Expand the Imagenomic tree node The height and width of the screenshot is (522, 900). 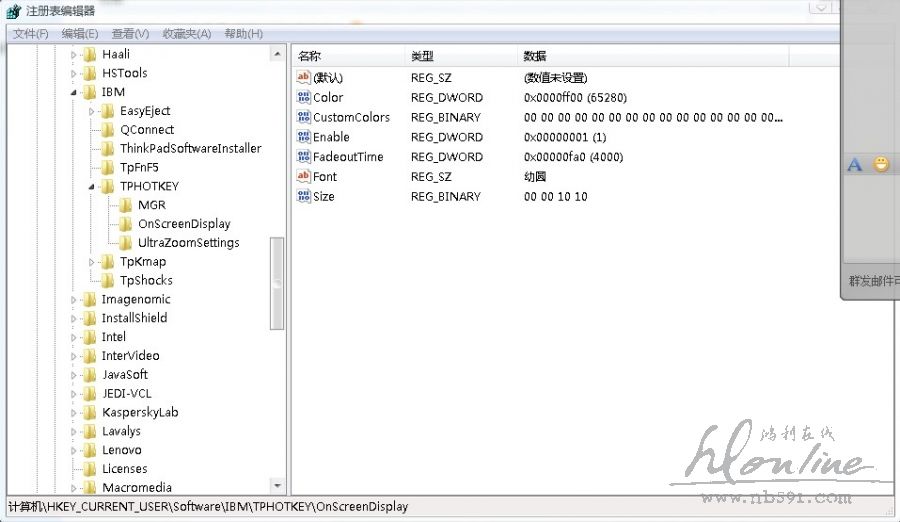coord(73,300)
